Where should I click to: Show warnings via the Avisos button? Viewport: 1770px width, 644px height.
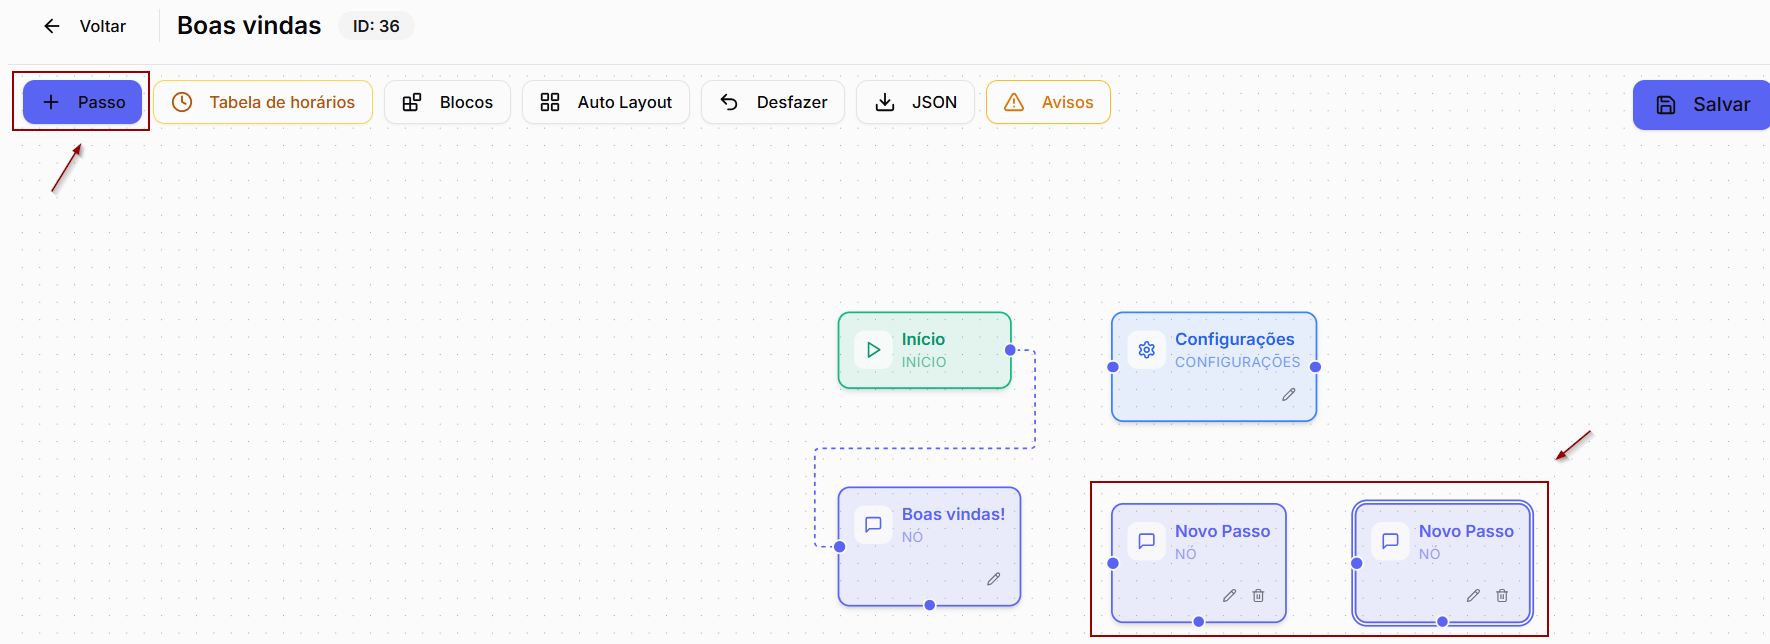pyautogui.click(x=1048, y=102)
